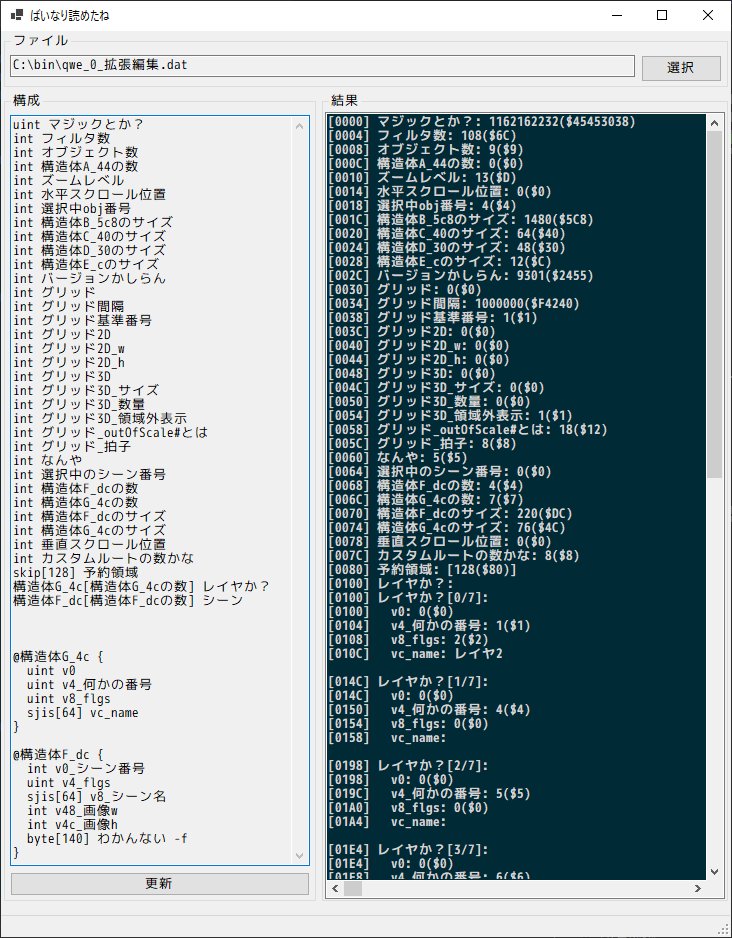Image resolution: width=732 pixels, height=938 pixels.
Task: Click line 'sjis[64] vc_name' in 構成
Action: [x=83, y=712]
